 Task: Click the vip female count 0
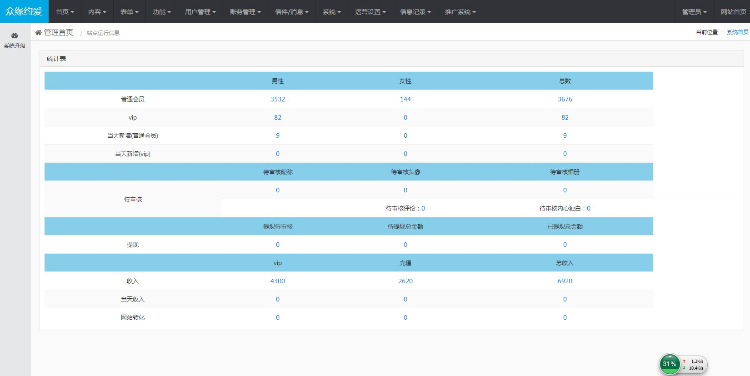click(405, 117)
